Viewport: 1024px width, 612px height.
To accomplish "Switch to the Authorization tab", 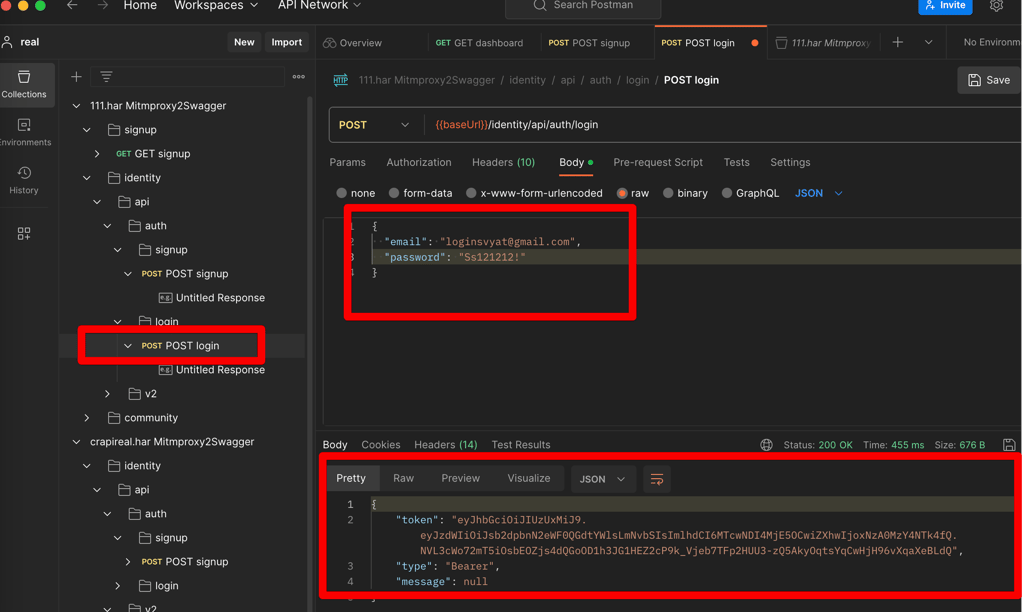I will click(419, 163).
